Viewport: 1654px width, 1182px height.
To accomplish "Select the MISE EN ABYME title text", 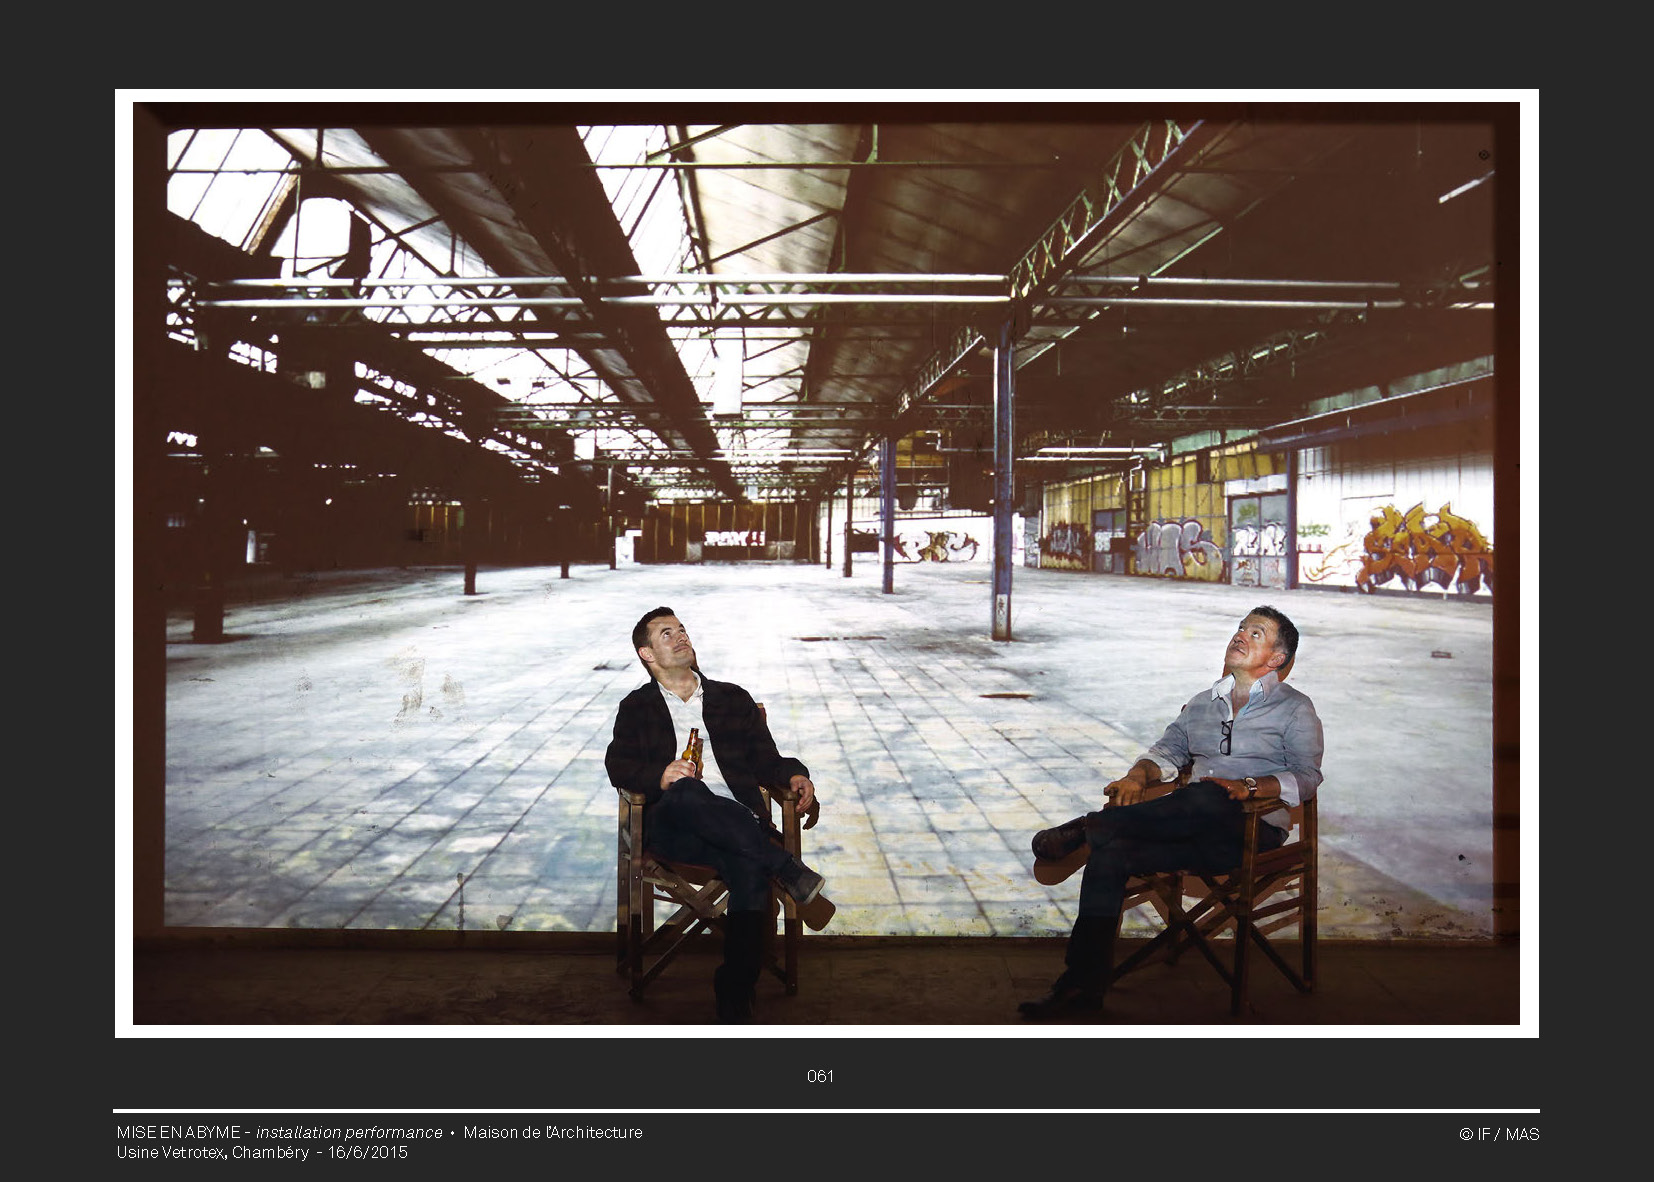I will 178,1132.
